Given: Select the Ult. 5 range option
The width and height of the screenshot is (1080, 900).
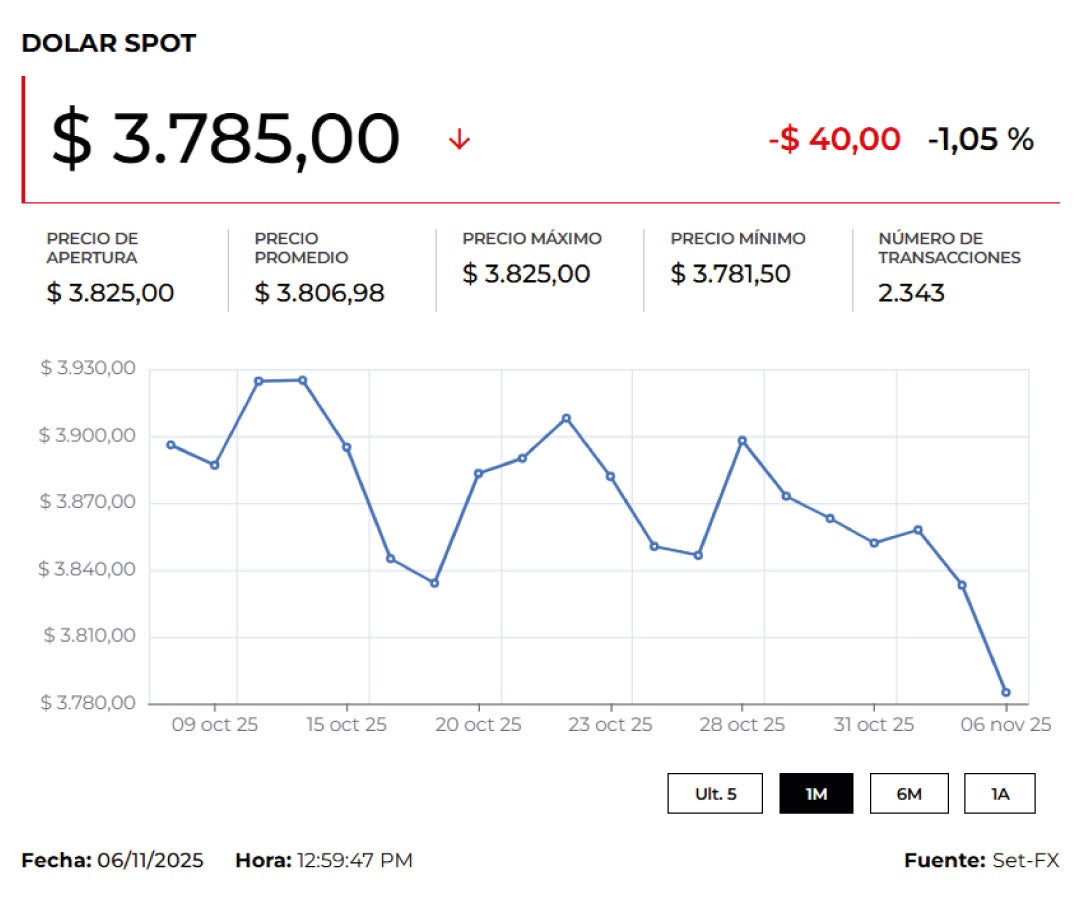Looking at the screenshot, I should [x=715, y=793].
